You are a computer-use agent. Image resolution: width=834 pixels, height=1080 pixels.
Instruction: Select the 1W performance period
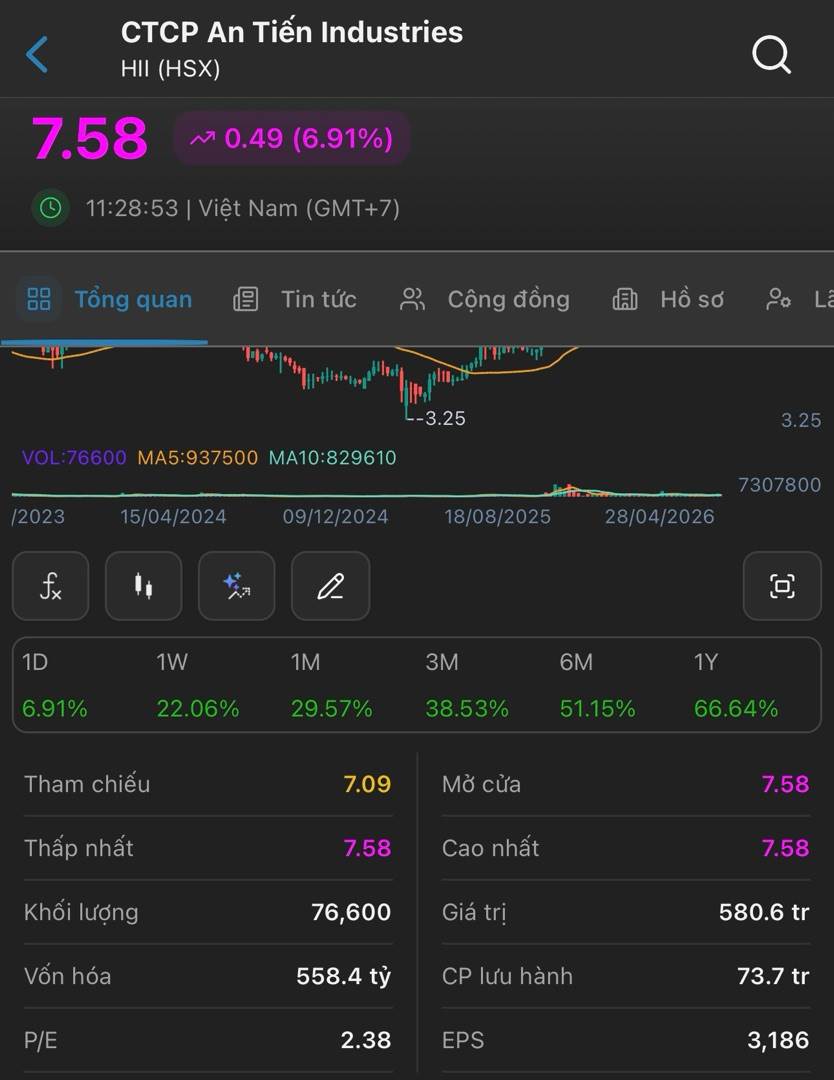tap(198, 685)
